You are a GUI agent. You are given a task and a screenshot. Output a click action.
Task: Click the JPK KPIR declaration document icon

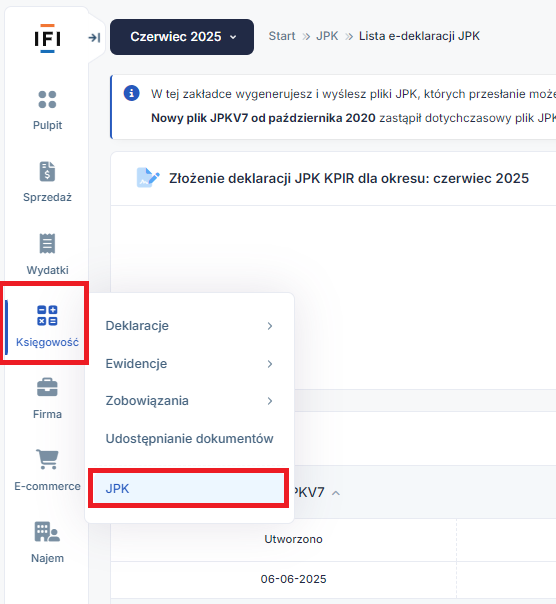click(x=148, y=178)
